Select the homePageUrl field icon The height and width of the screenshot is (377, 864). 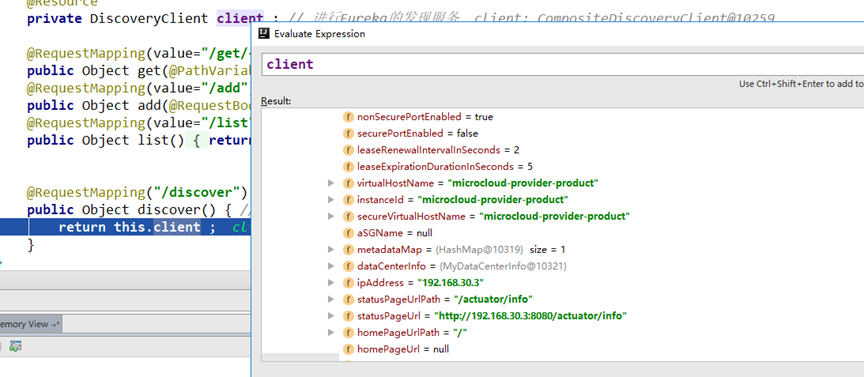click(x=348, y=349)
